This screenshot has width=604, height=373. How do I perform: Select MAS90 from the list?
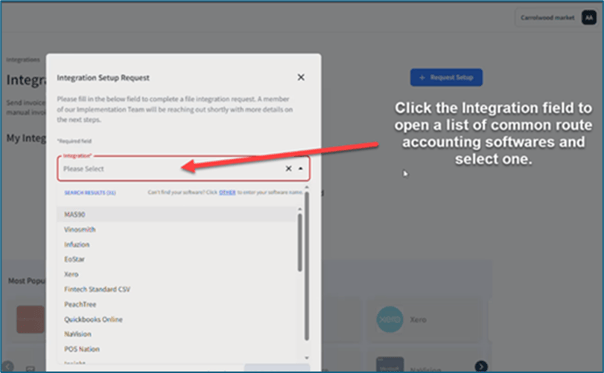click(x=177, y=215)
